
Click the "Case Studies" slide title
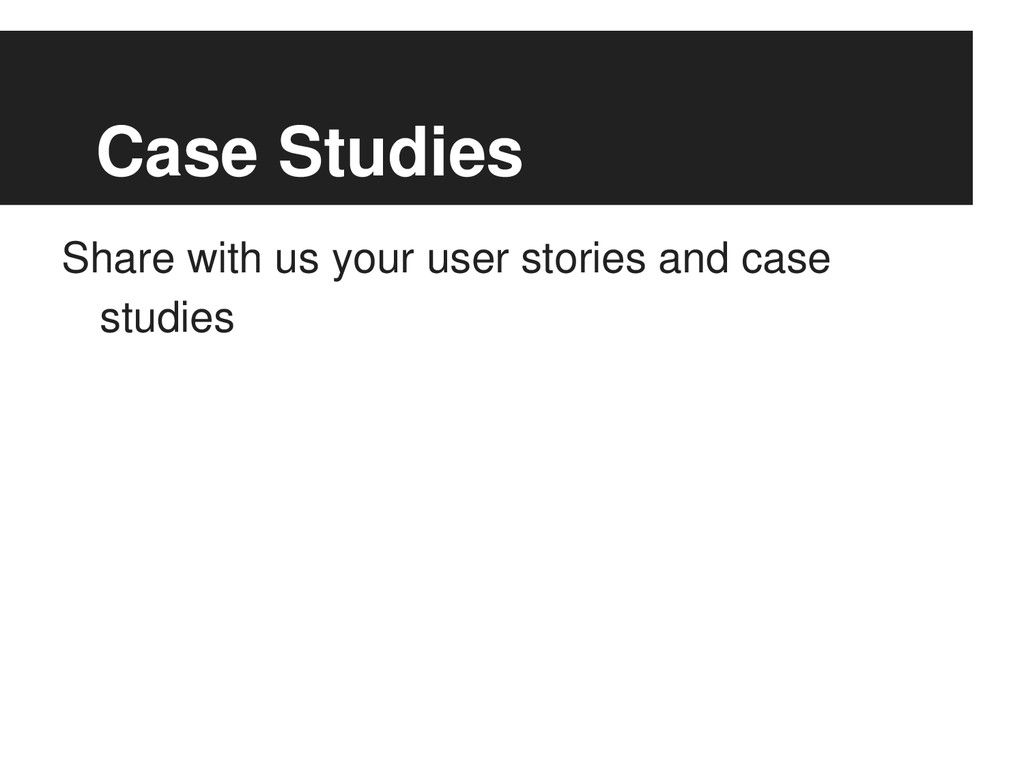pos(310,152)
